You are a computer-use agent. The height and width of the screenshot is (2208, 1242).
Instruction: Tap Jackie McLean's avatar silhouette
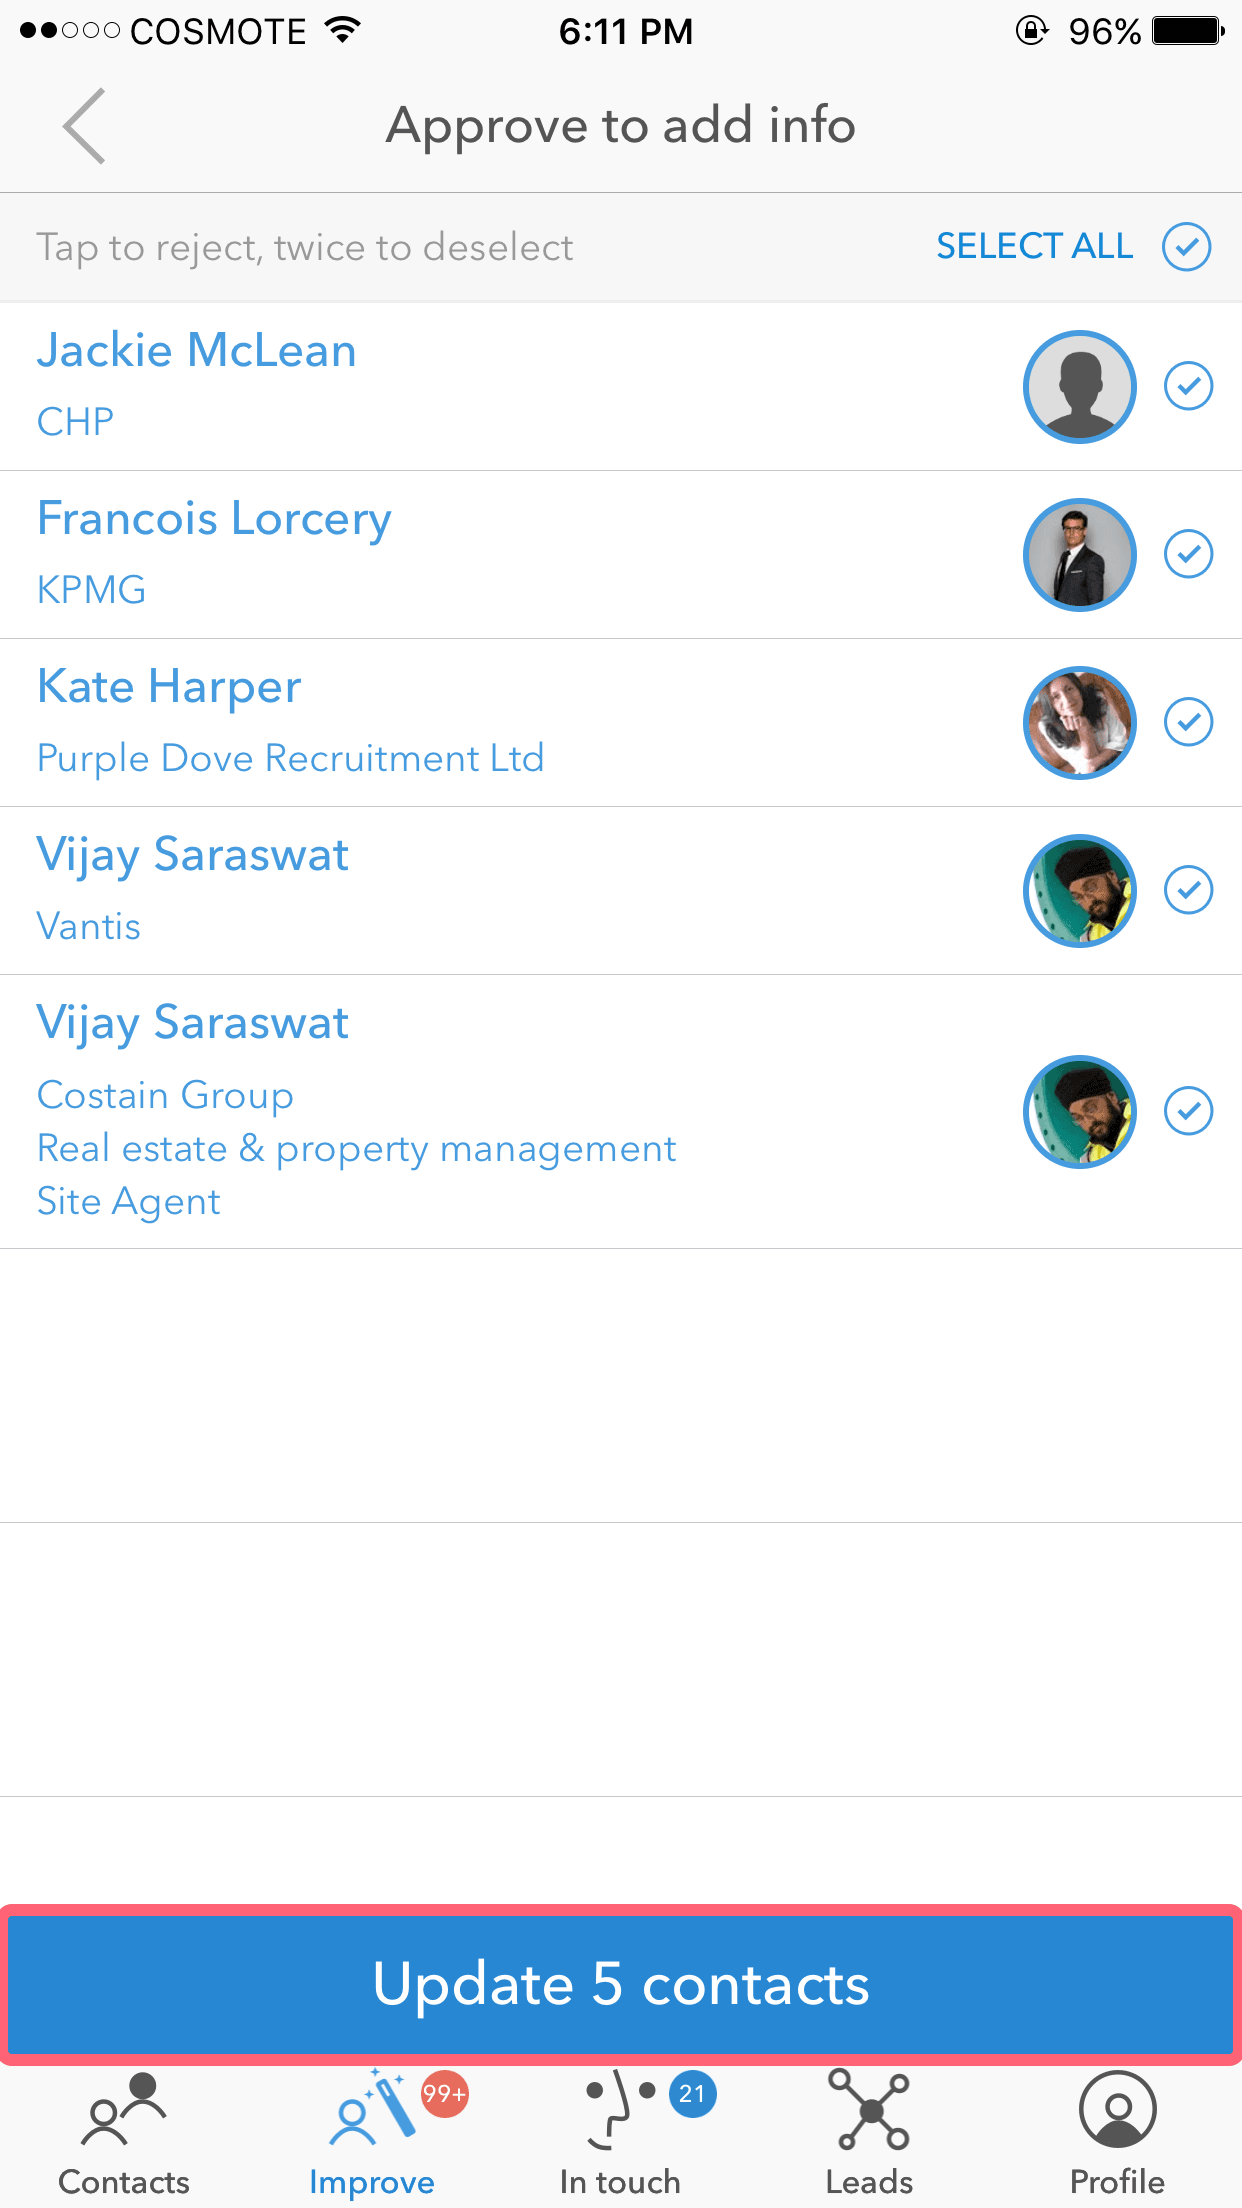pyautogui.click(x=1079, y=387)
